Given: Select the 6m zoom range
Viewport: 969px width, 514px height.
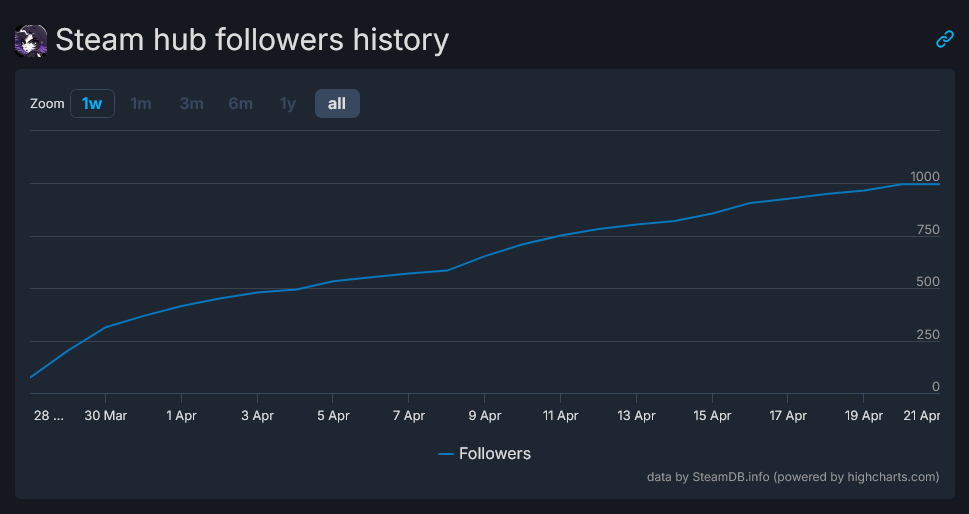Looking at the screenshot, I should (240, 103).
